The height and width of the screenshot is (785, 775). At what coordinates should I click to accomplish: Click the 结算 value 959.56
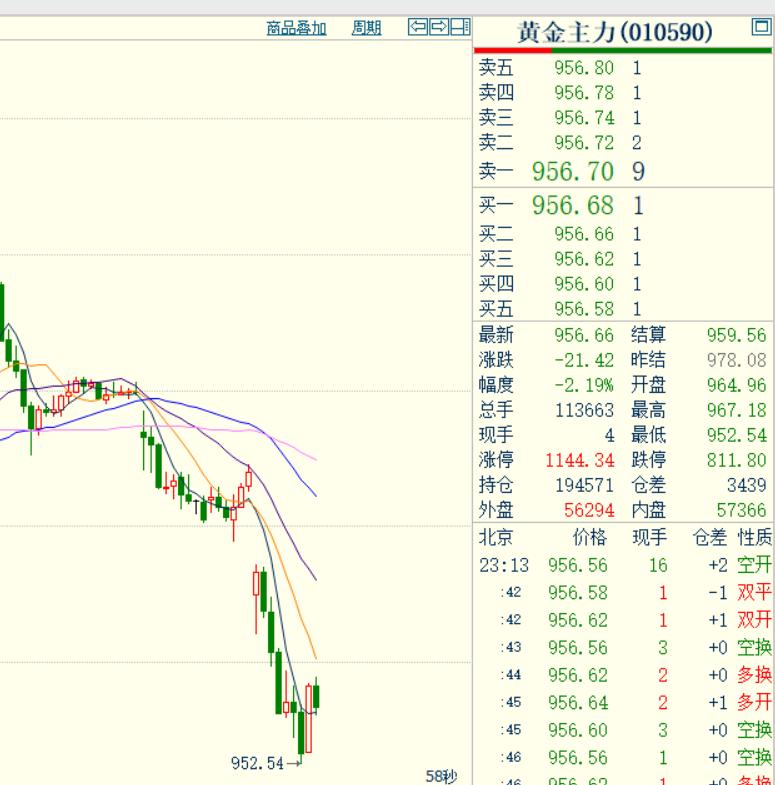point(736,335)
